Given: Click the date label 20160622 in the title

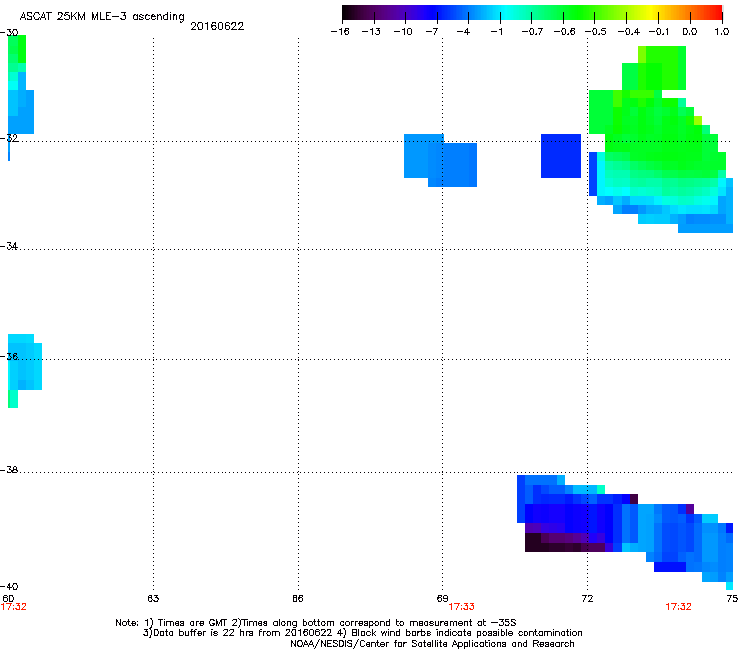Looking at the screenshot, I should [x=217, y=26].
